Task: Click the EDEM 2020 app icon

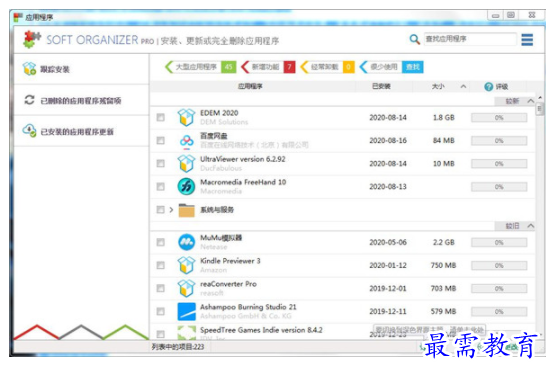Action: 186,117
